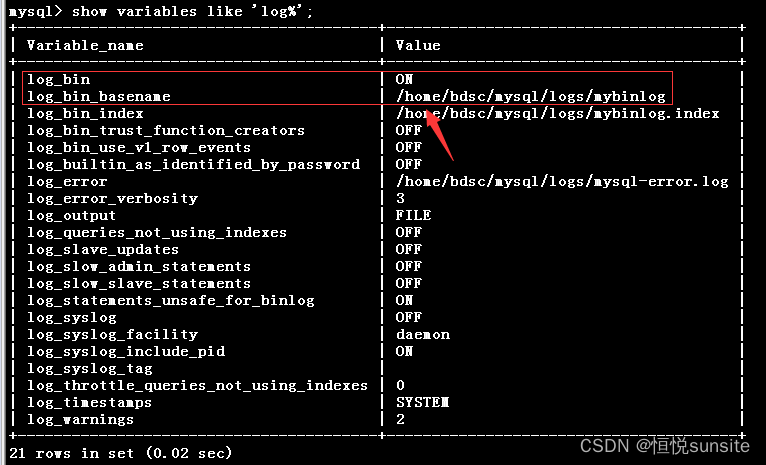
Task: Click the log_bin_basename path value
Action: pyautogui.click(x=531, y=96)
